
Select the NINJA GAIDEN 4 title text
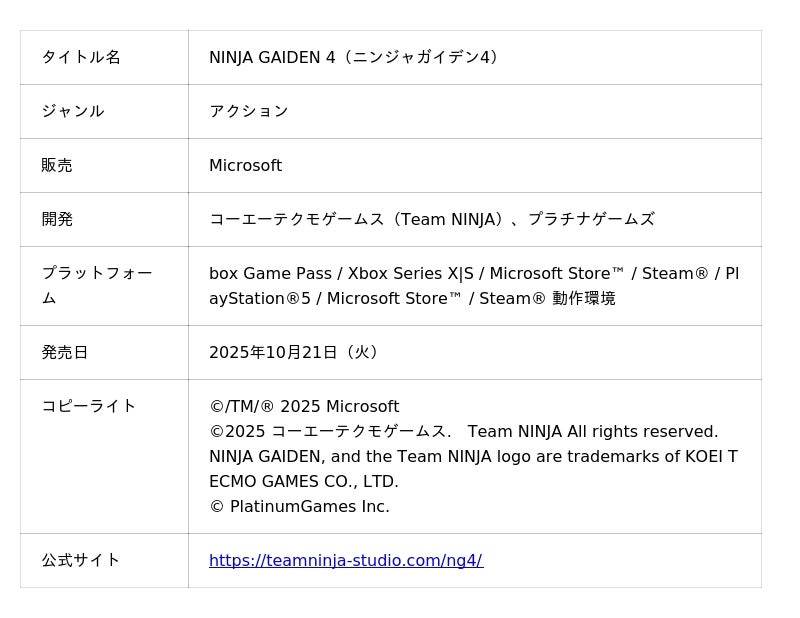[354, 57]
